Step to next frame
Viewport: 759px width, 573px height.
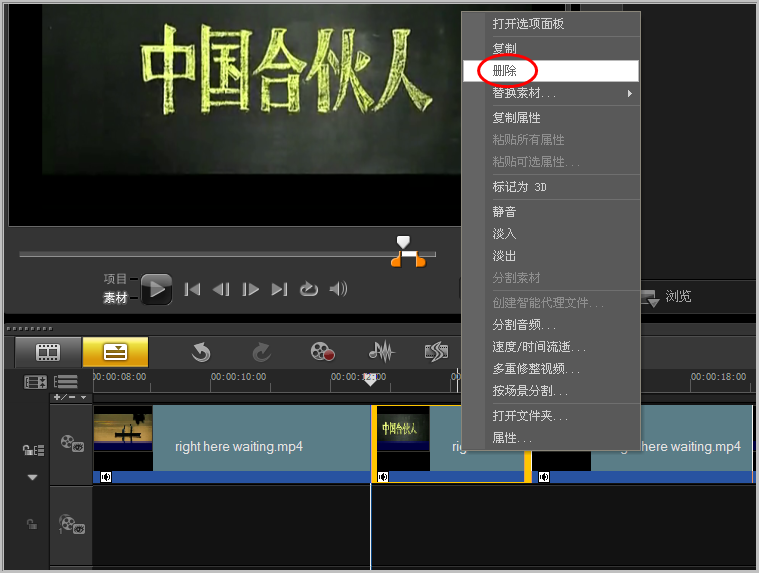coord(250,289)
